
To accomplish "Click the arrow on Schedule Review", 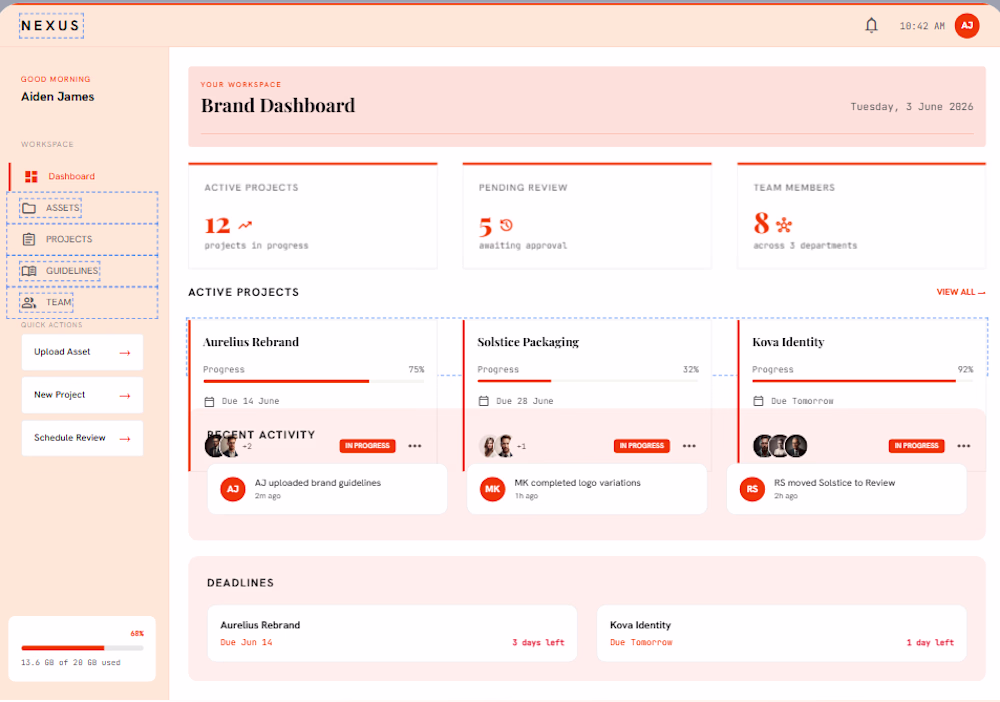I will click(x=125, y=439).
